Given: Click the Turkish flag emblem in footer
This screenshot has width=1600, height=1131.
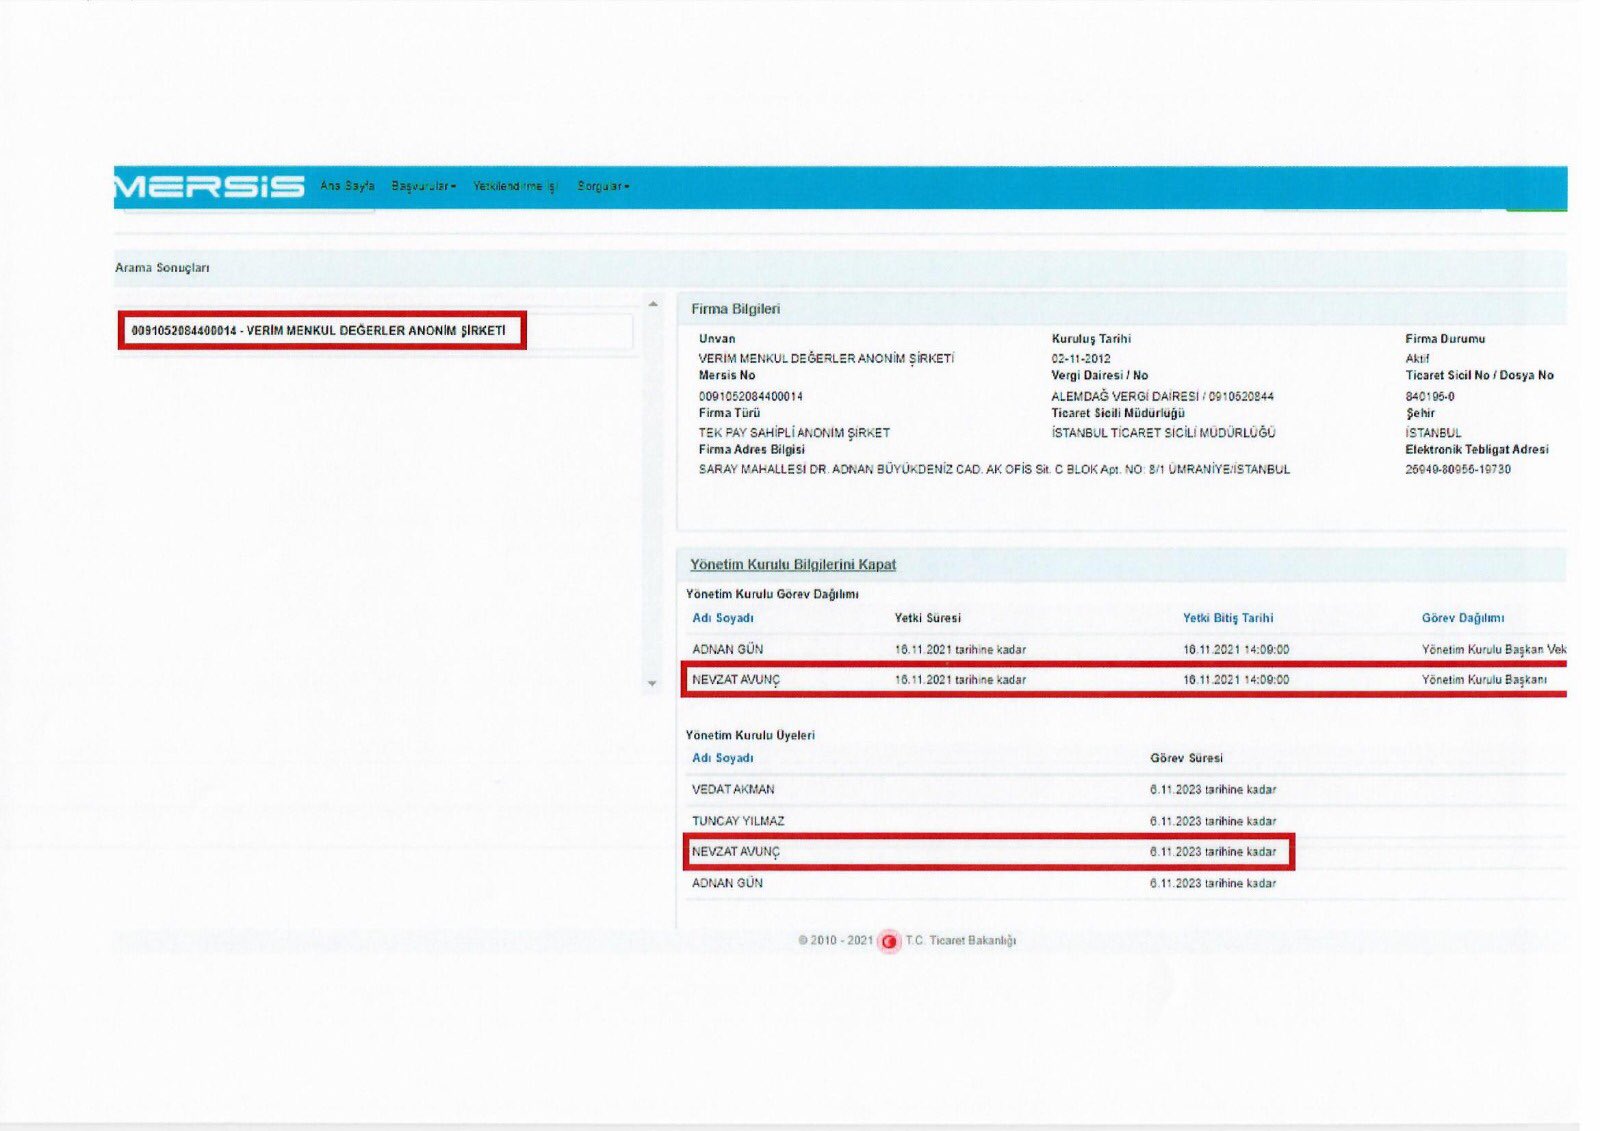Looking at the screenshot, I should click(889, 941).
